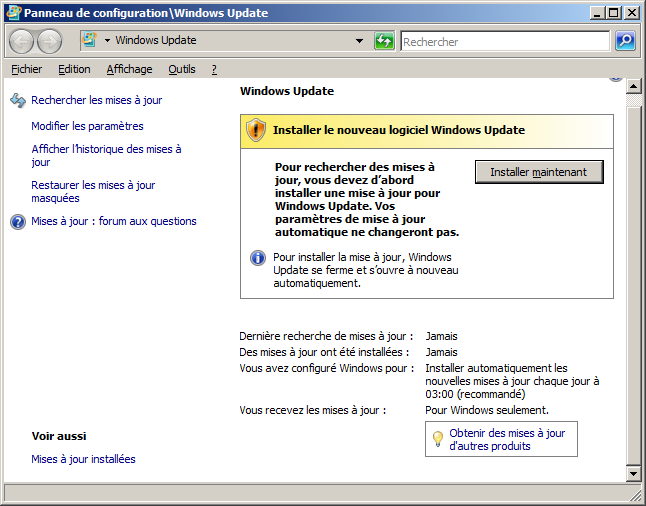The image size is (646, 506).
Task: Click the yellow shield warning icon
Action: pos(256,130)
